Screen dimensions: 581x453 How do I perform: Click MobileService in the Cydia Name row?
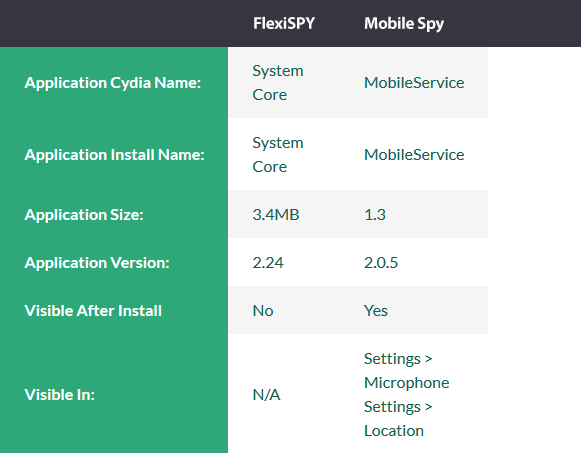point(414,83)
